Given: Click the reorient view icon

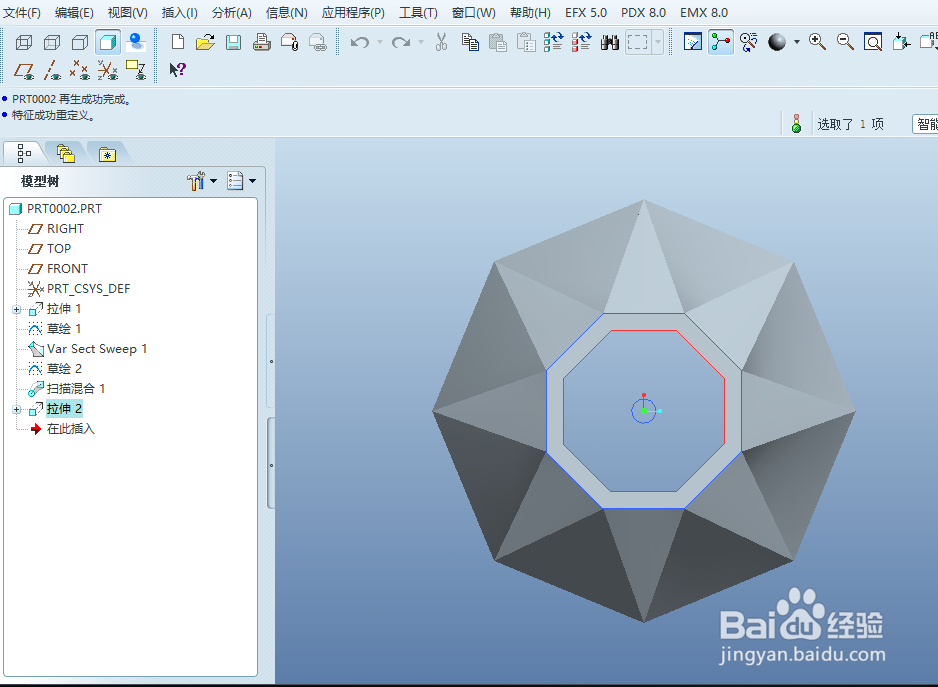Looking at the screenshot, I should tap(901, 42).
